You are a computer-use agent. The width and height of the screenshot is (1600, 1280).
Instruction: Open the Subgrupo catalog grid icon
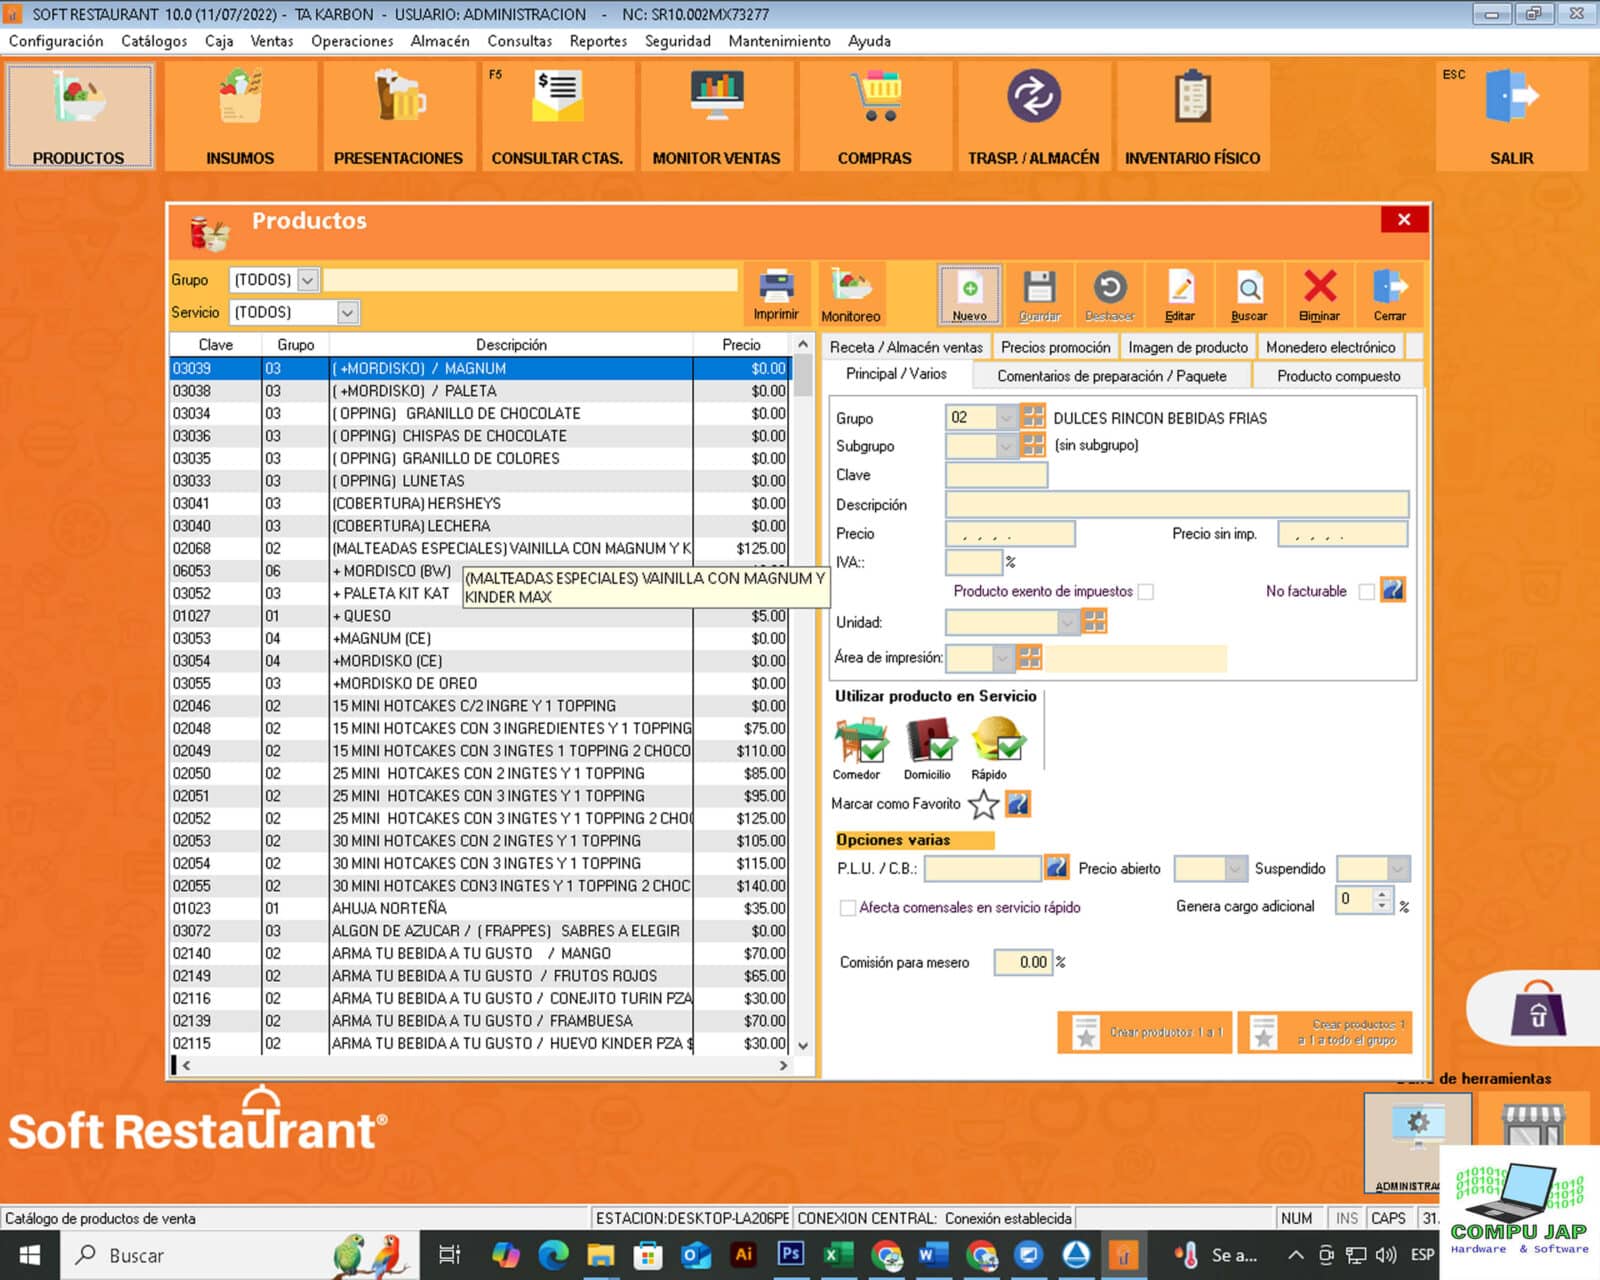coord(1033,445)
